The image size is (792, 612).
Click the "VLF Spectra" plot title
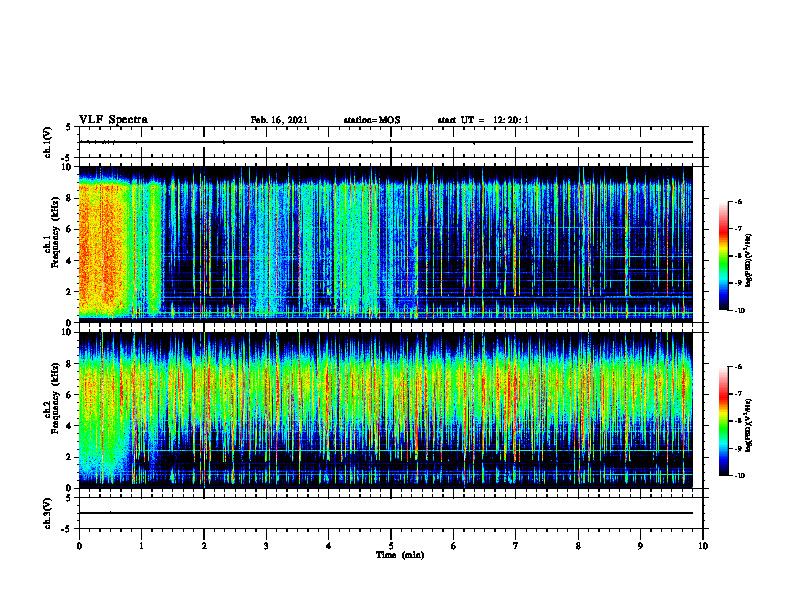click(x=113, y=120)
